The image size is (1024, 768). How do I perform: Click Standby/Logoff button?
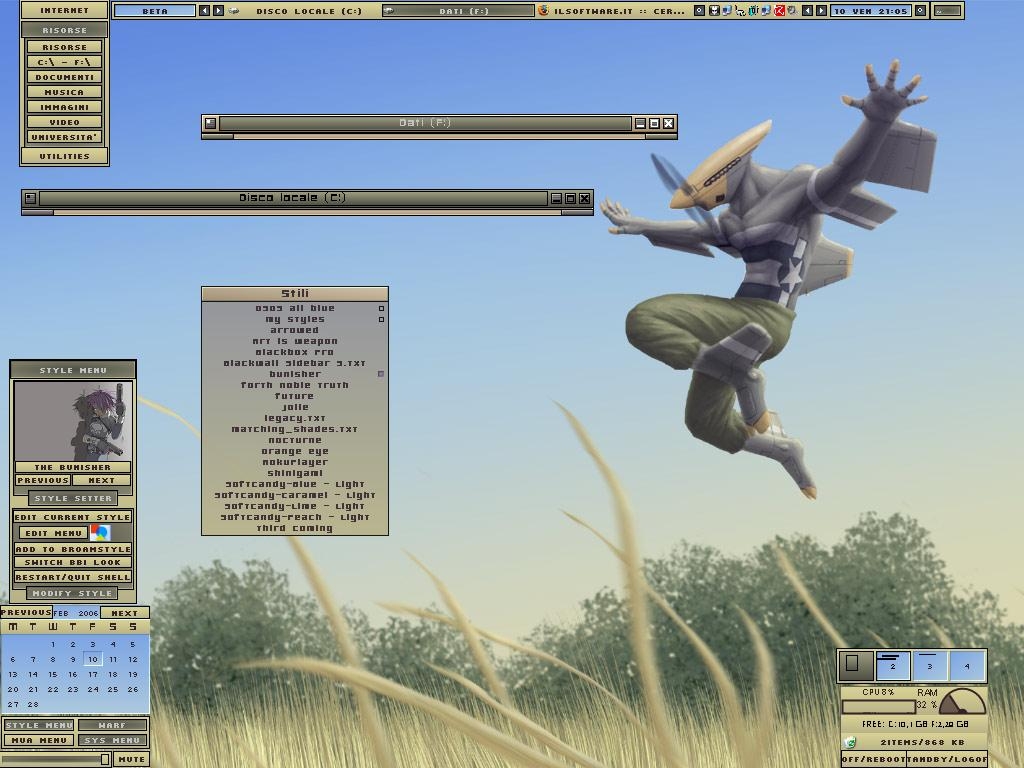click(x=946, y=759)
